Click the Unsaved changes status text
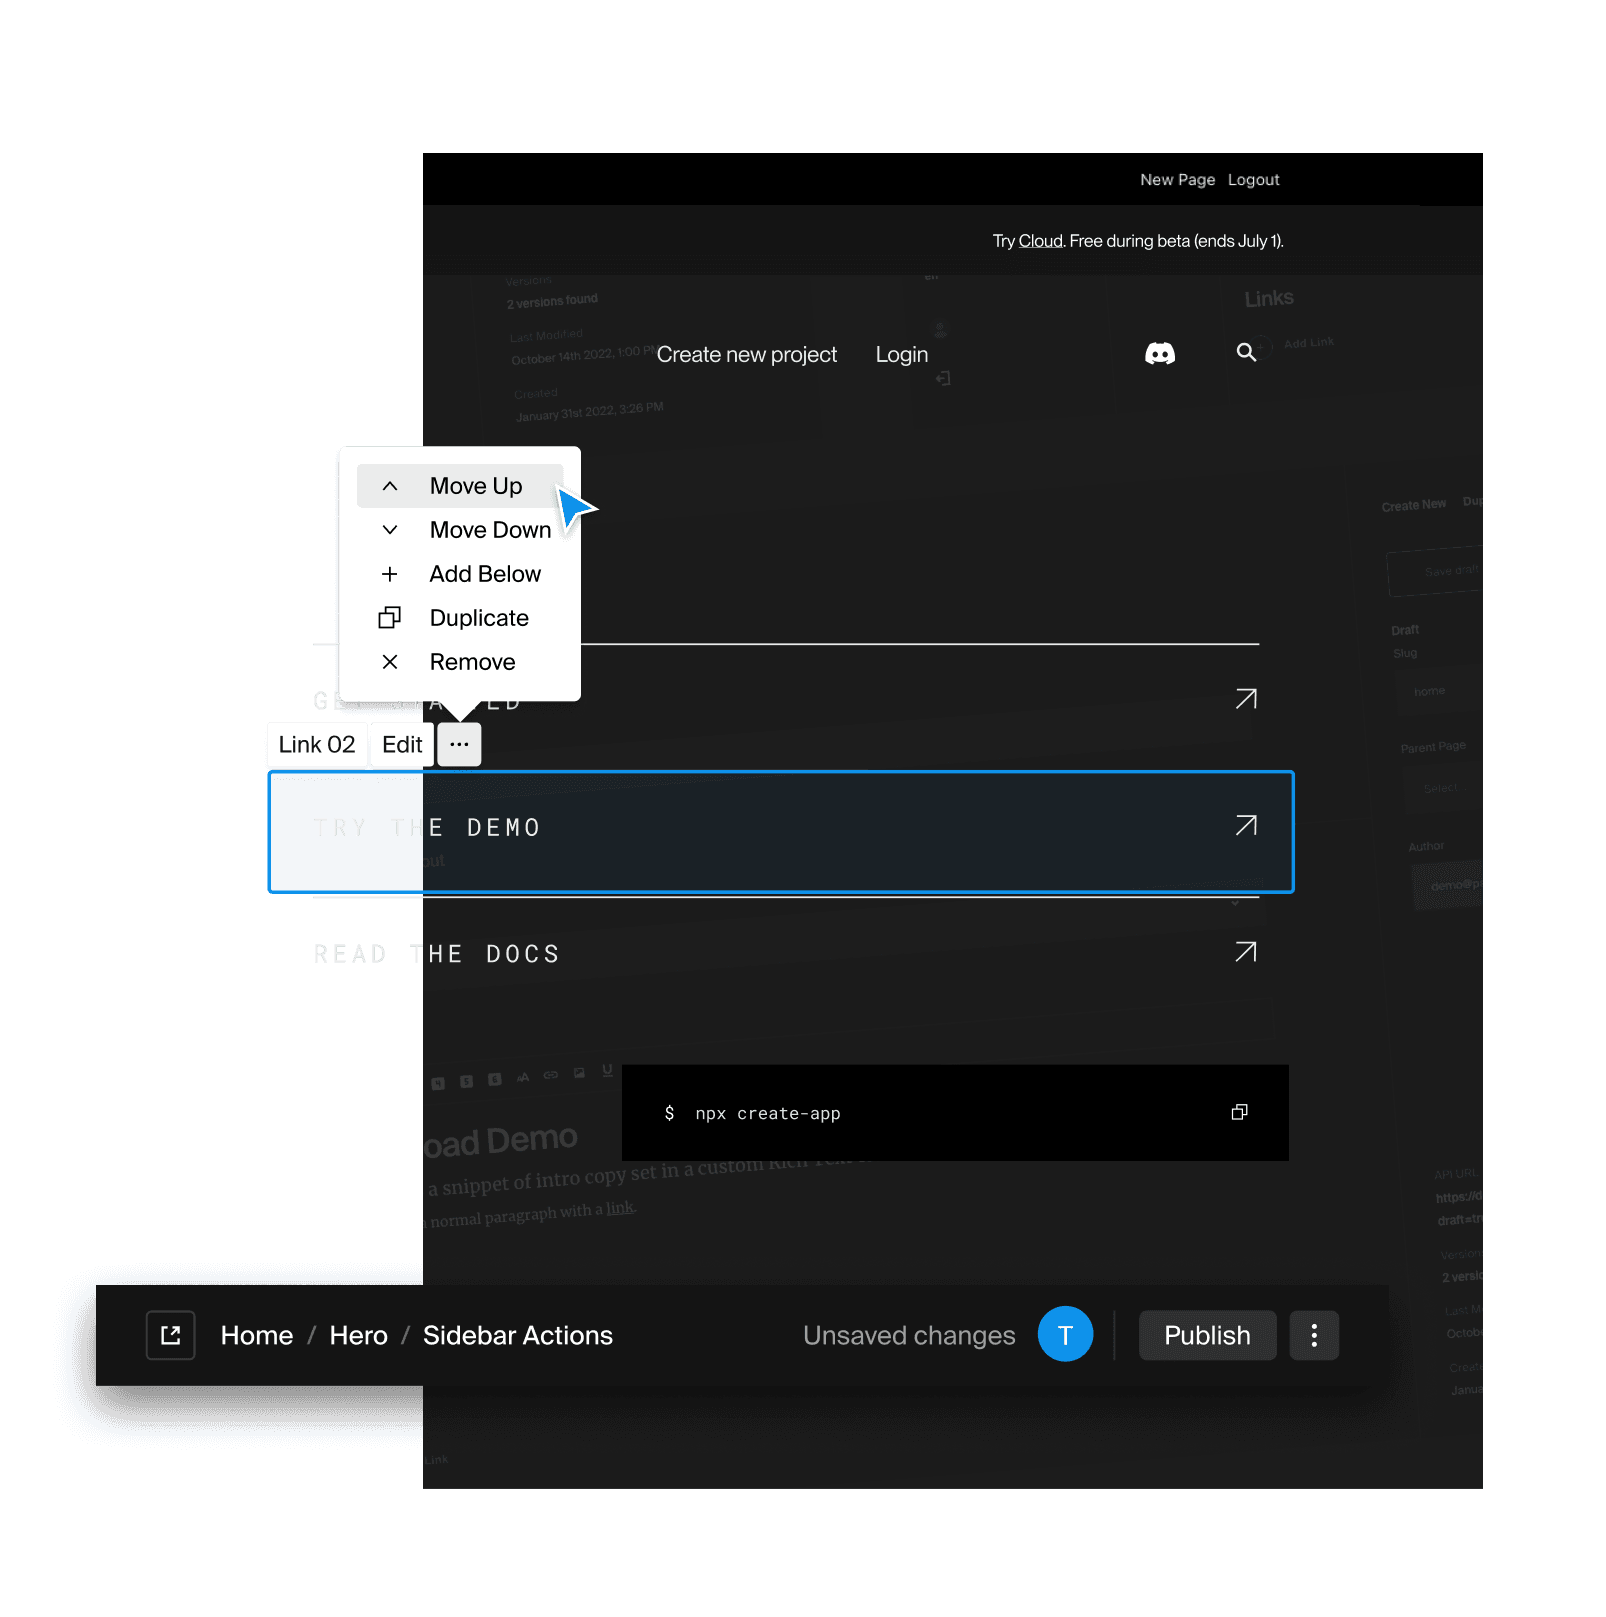1606x1617 pixels. tap(909, 1335)
